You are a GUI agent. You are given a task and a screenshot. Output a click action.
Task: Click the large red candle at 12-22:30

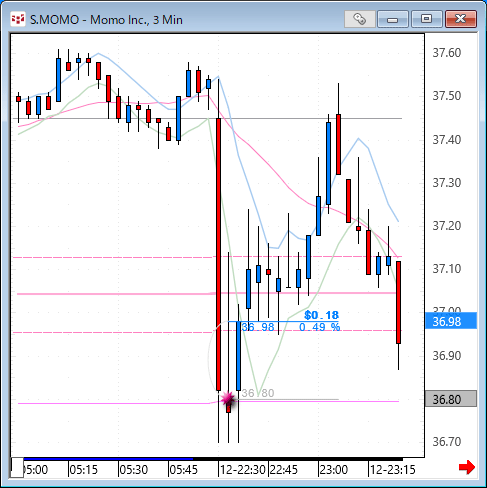(x=219, y=254)
